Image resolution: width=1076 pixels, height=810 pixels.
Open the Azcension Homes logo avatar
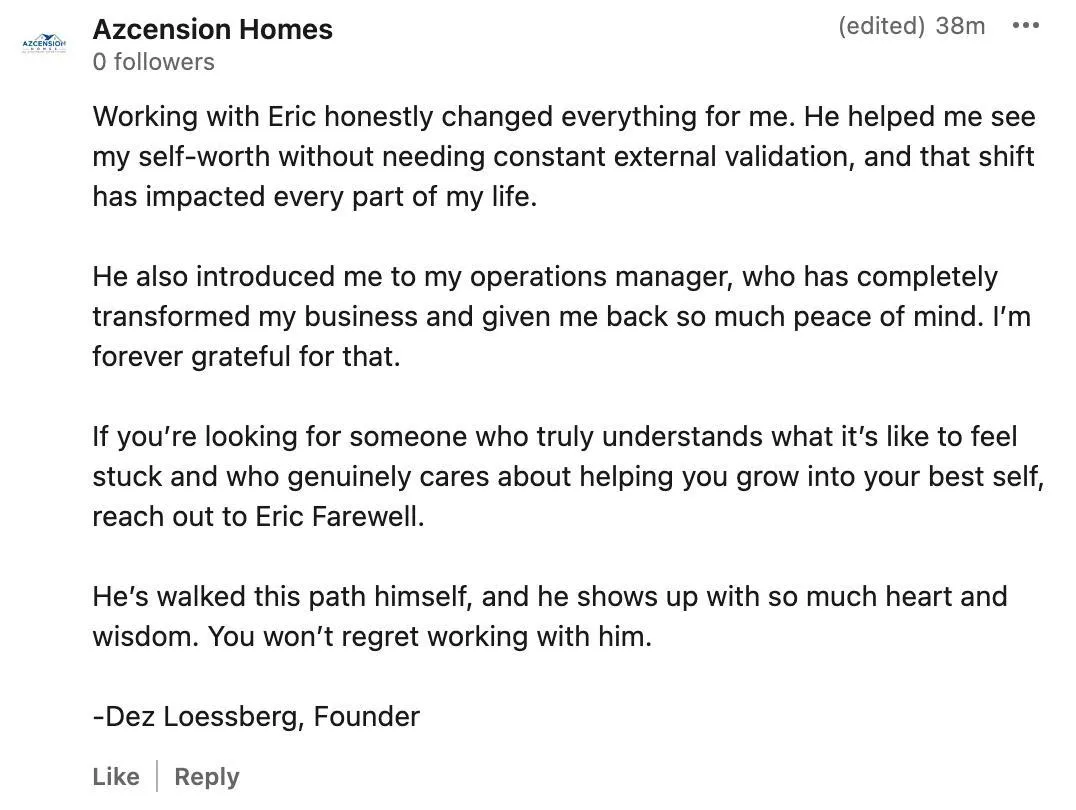(x=44, y=43)
